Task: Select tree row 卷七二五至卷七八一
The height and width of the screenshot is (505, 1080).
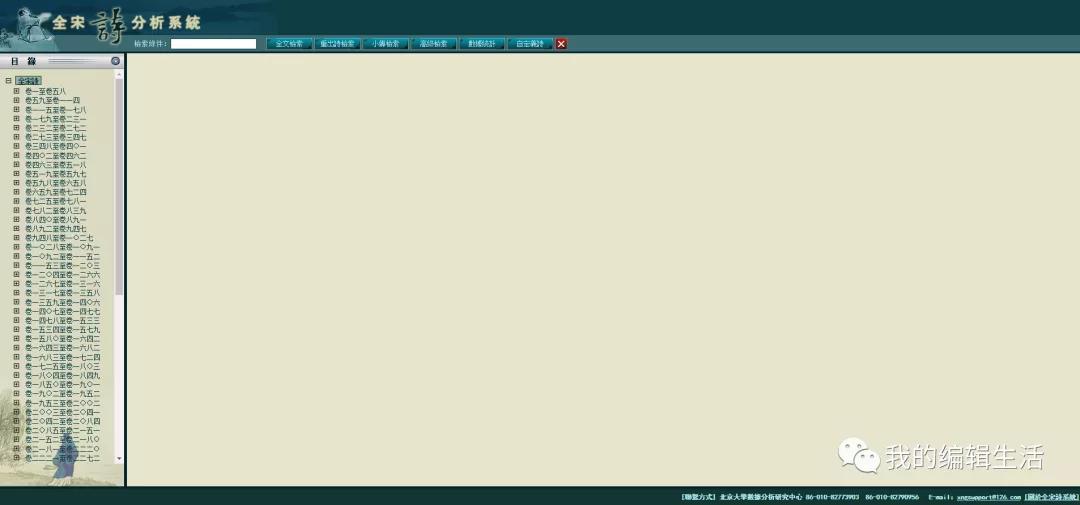Action: point(56,201)
